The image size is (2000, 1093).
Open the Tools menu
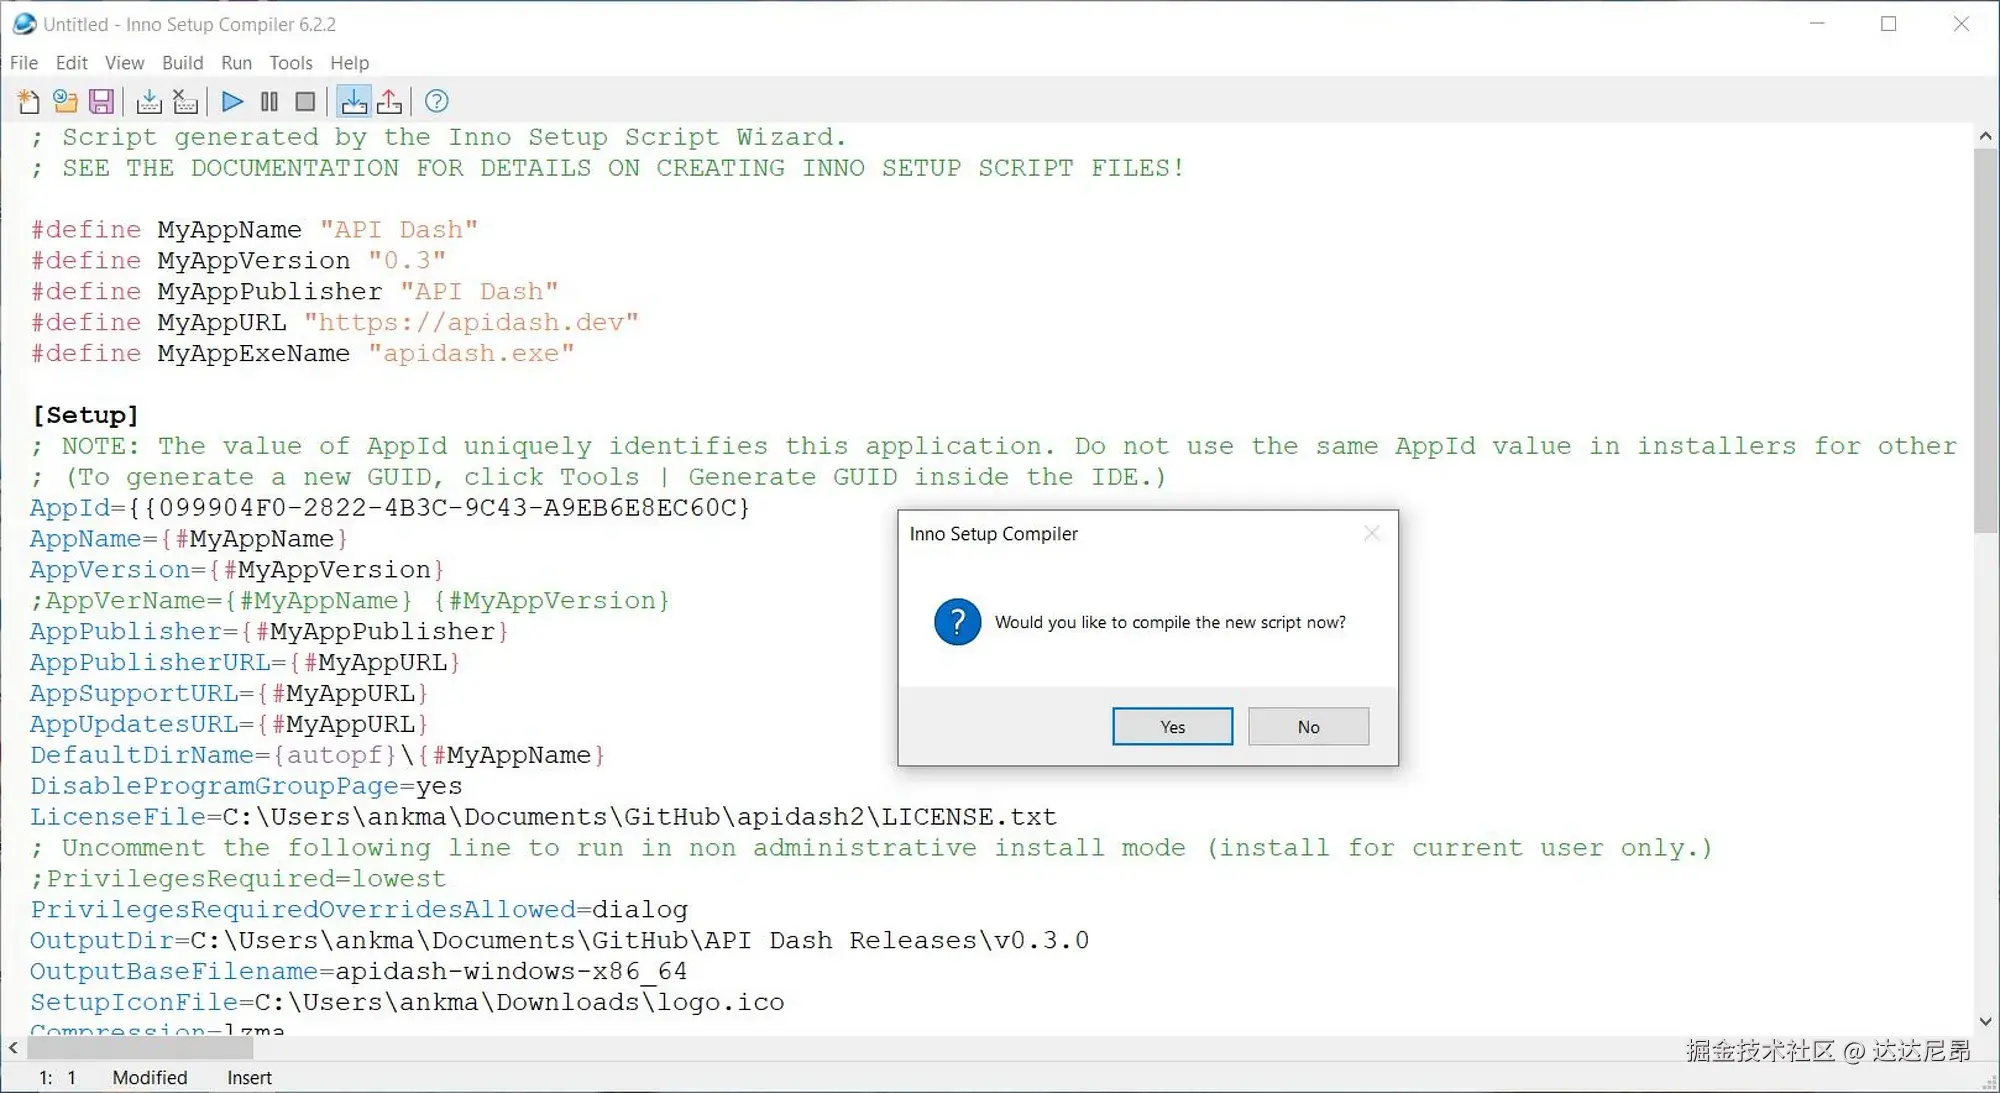290,62
